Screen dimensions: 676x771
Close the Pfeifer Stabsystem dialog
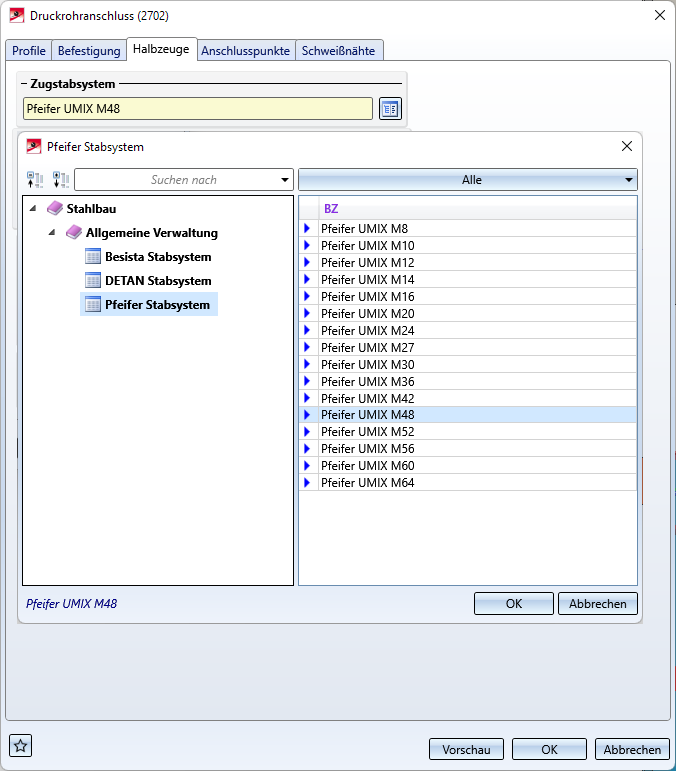point(627,146)
